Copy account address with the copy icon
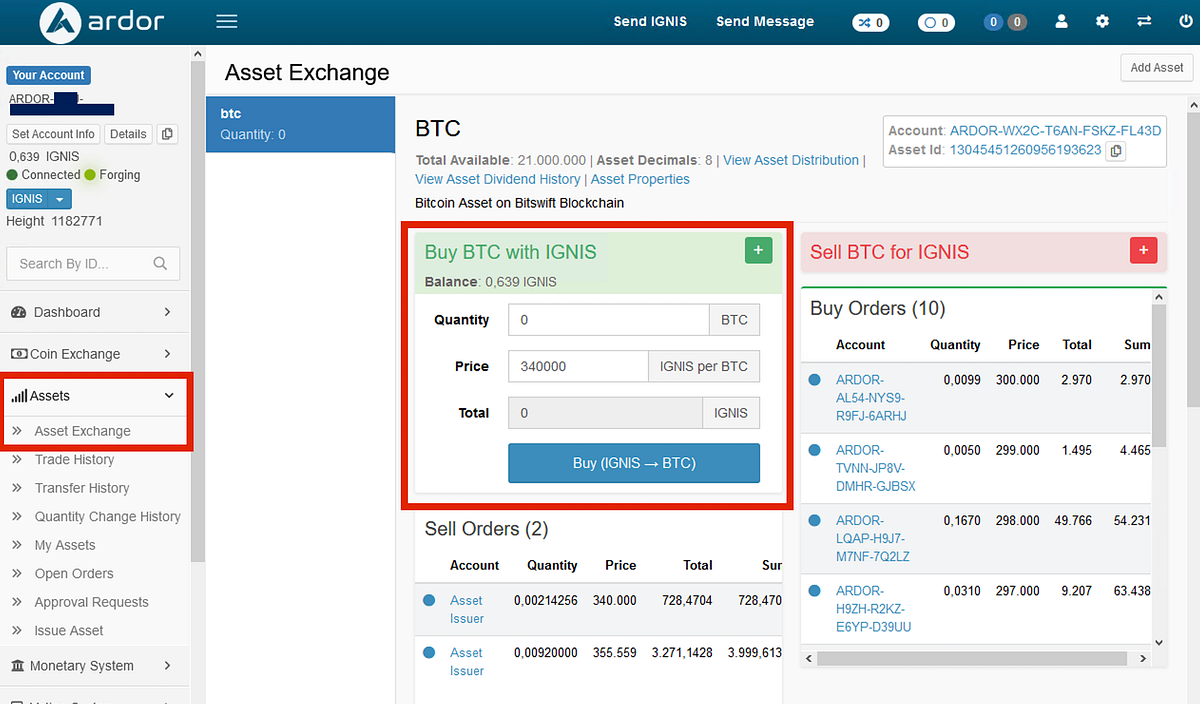 167,134
